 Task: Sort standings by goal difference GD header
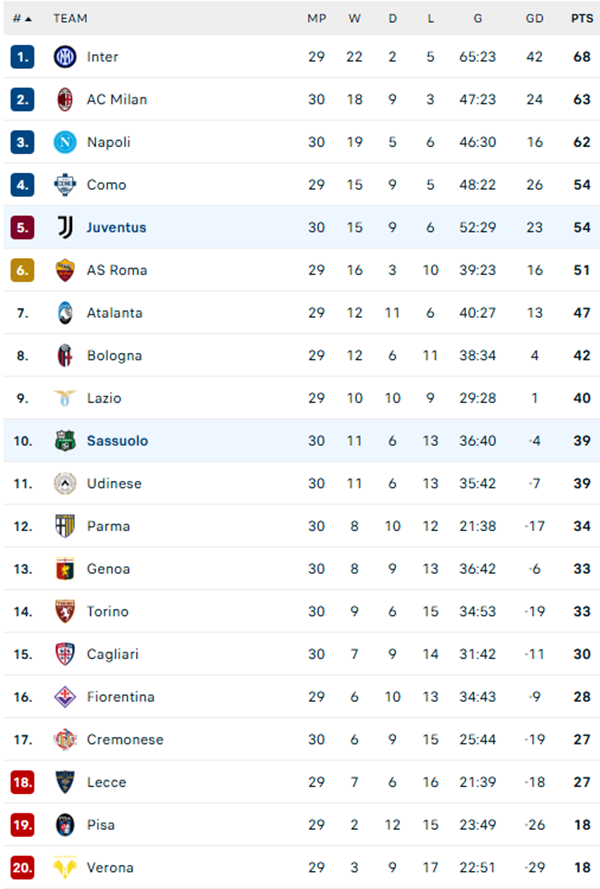tap(534, 18)
